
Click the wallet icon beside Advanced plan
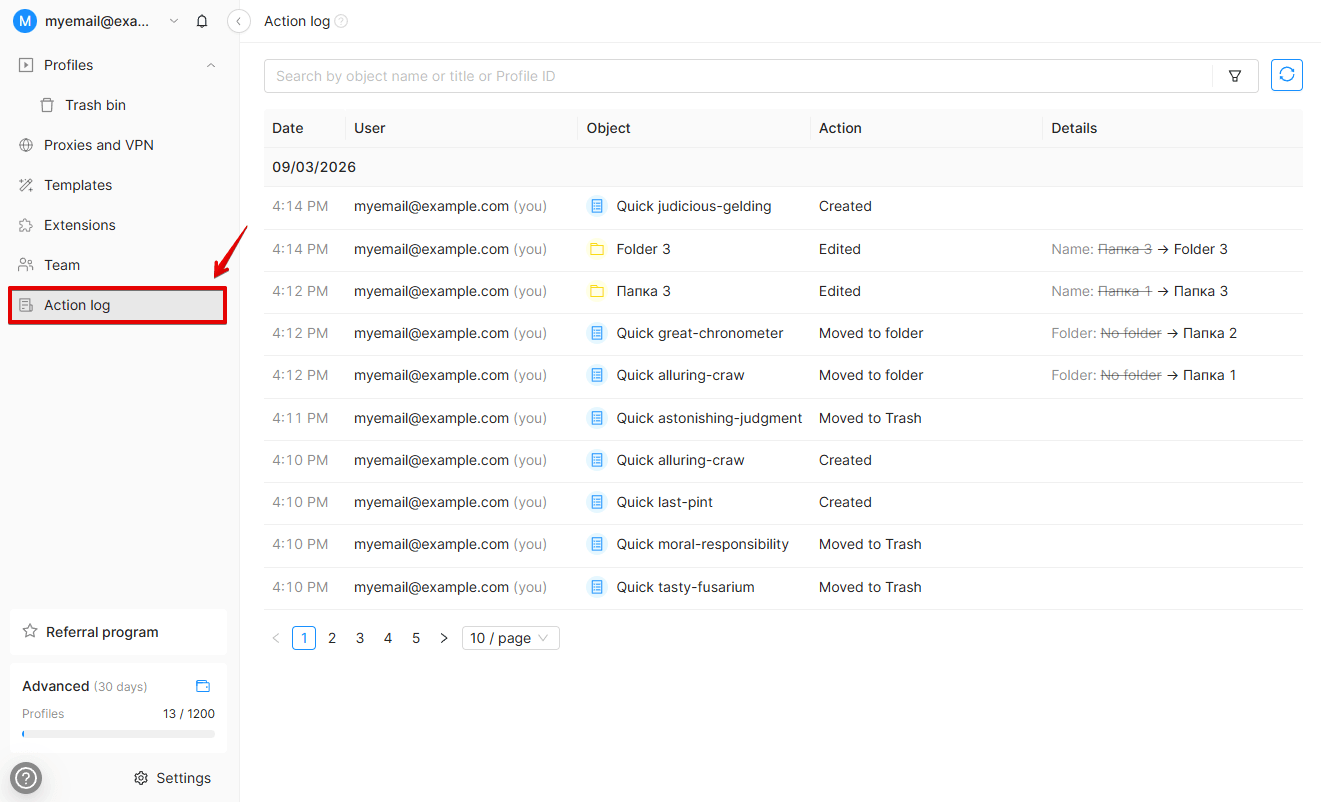tap(203, 686)
